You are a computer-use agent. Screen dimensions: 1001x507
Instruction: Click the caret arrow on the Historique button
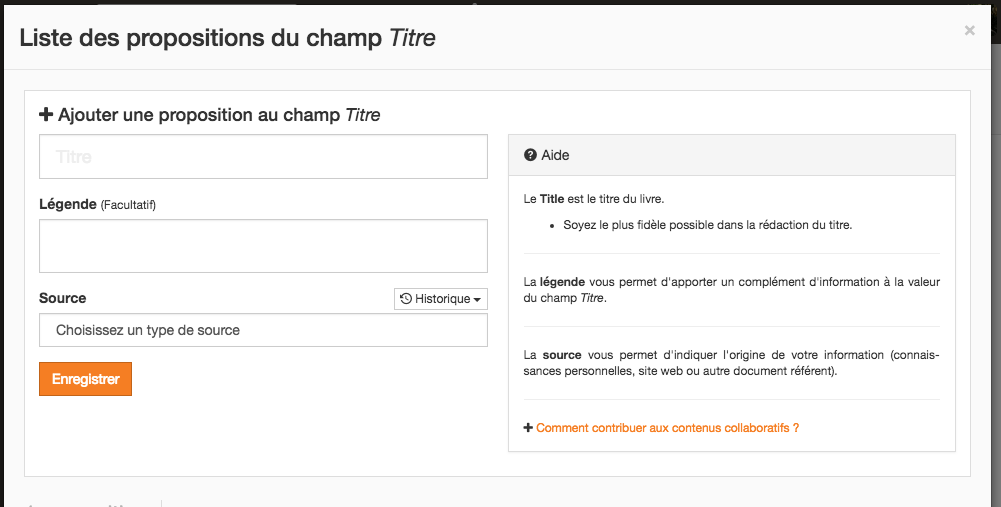point(477,299)
